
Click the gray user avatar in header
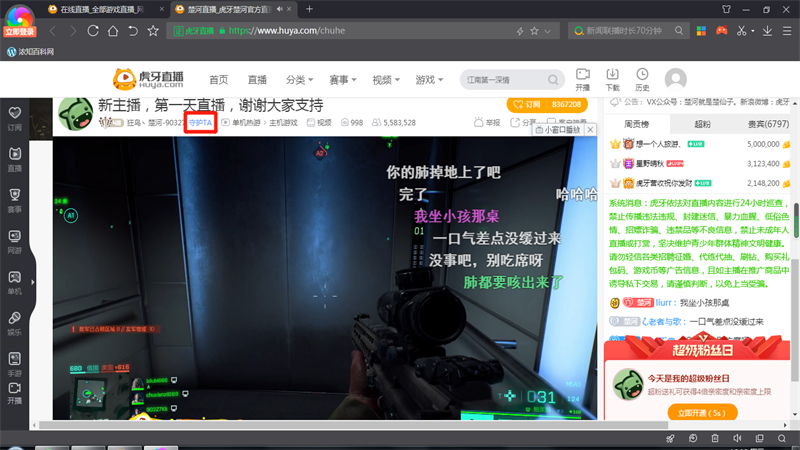click(x=676, y=79)
